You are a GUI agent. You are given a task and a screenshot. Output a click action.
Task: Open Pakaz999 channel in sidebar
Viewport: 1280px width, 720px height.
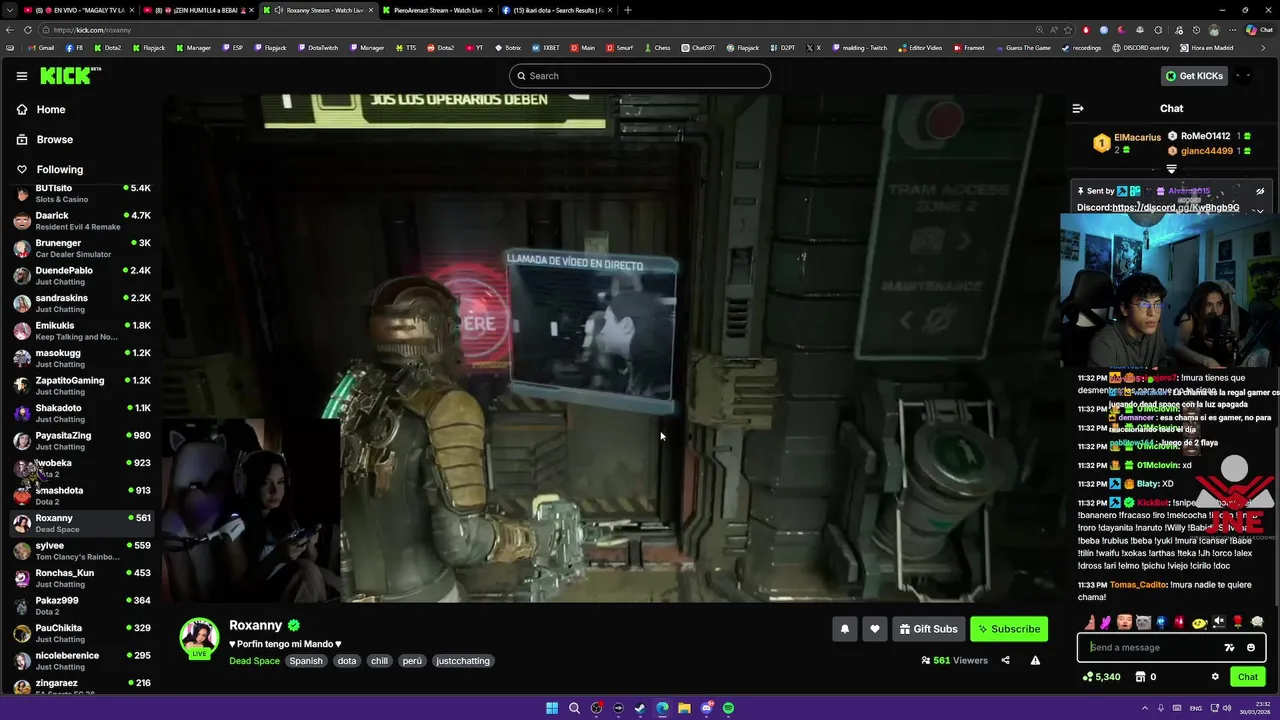point(82,606)
